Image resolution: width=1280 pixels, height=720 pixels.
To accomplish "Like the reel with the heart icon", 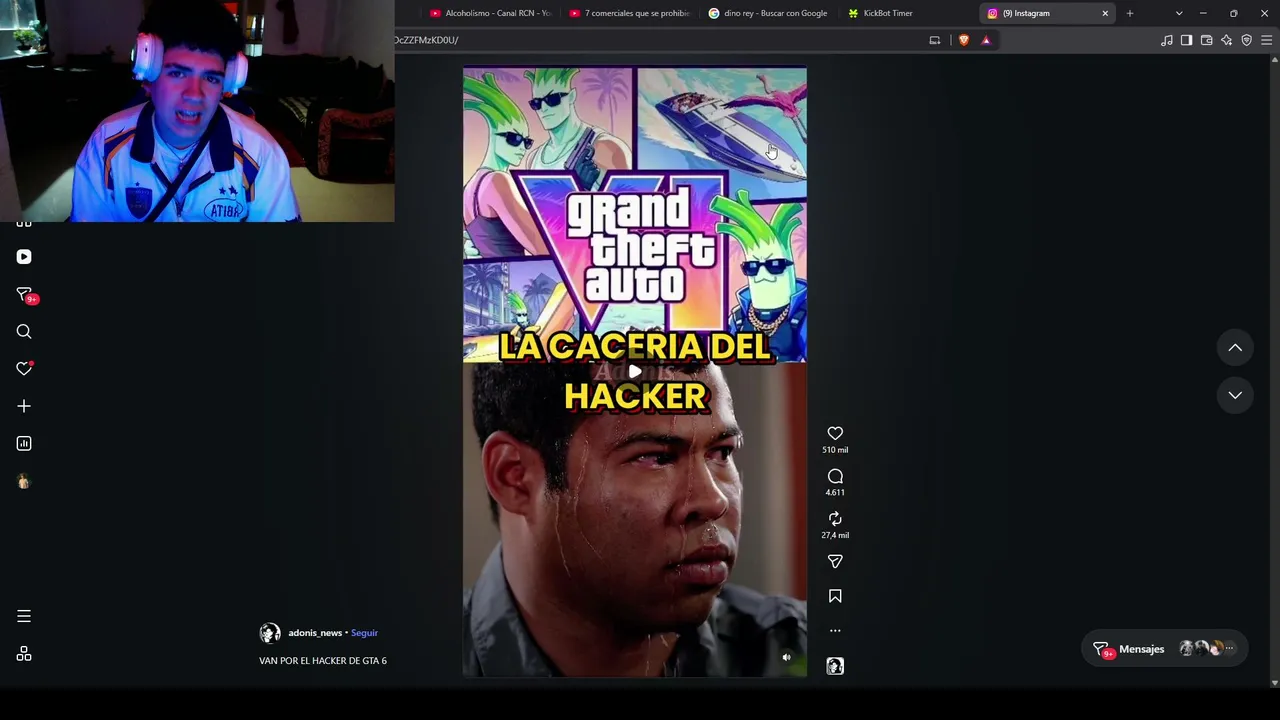I will 835,433.
